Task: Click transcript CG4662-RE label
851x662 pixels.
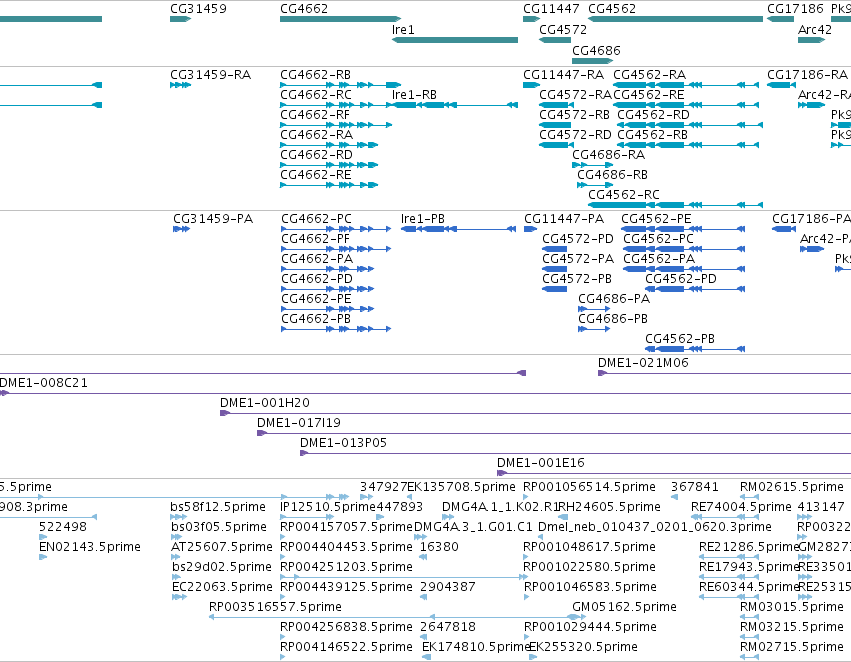Action: [315, 175]
